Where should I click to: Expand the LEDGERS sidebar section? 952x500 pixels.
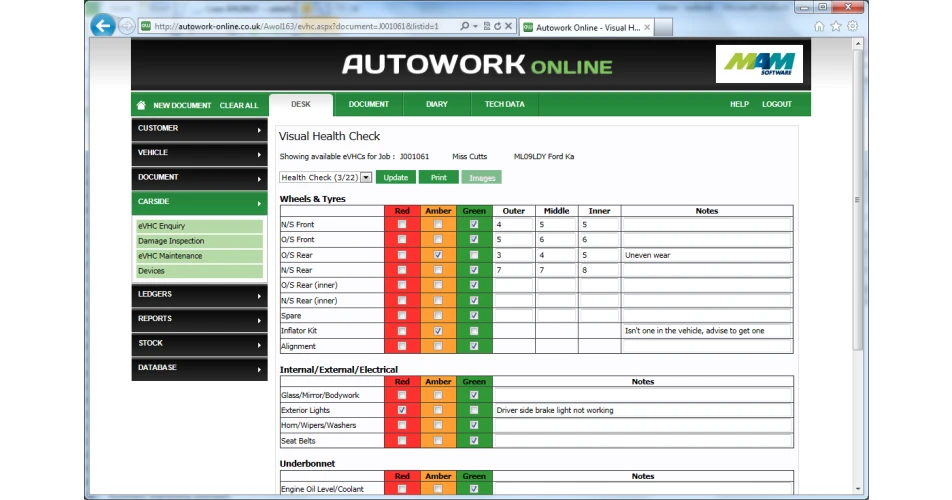(199, 295)
